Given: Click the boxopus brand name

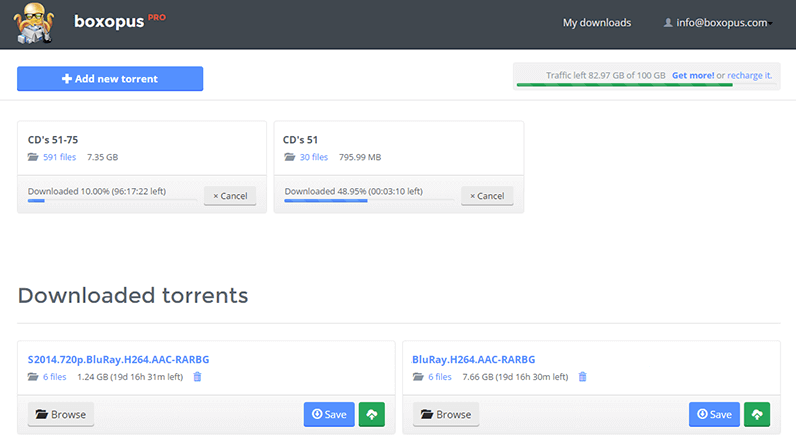Looking at the screenshot, I should click(109, 21).
